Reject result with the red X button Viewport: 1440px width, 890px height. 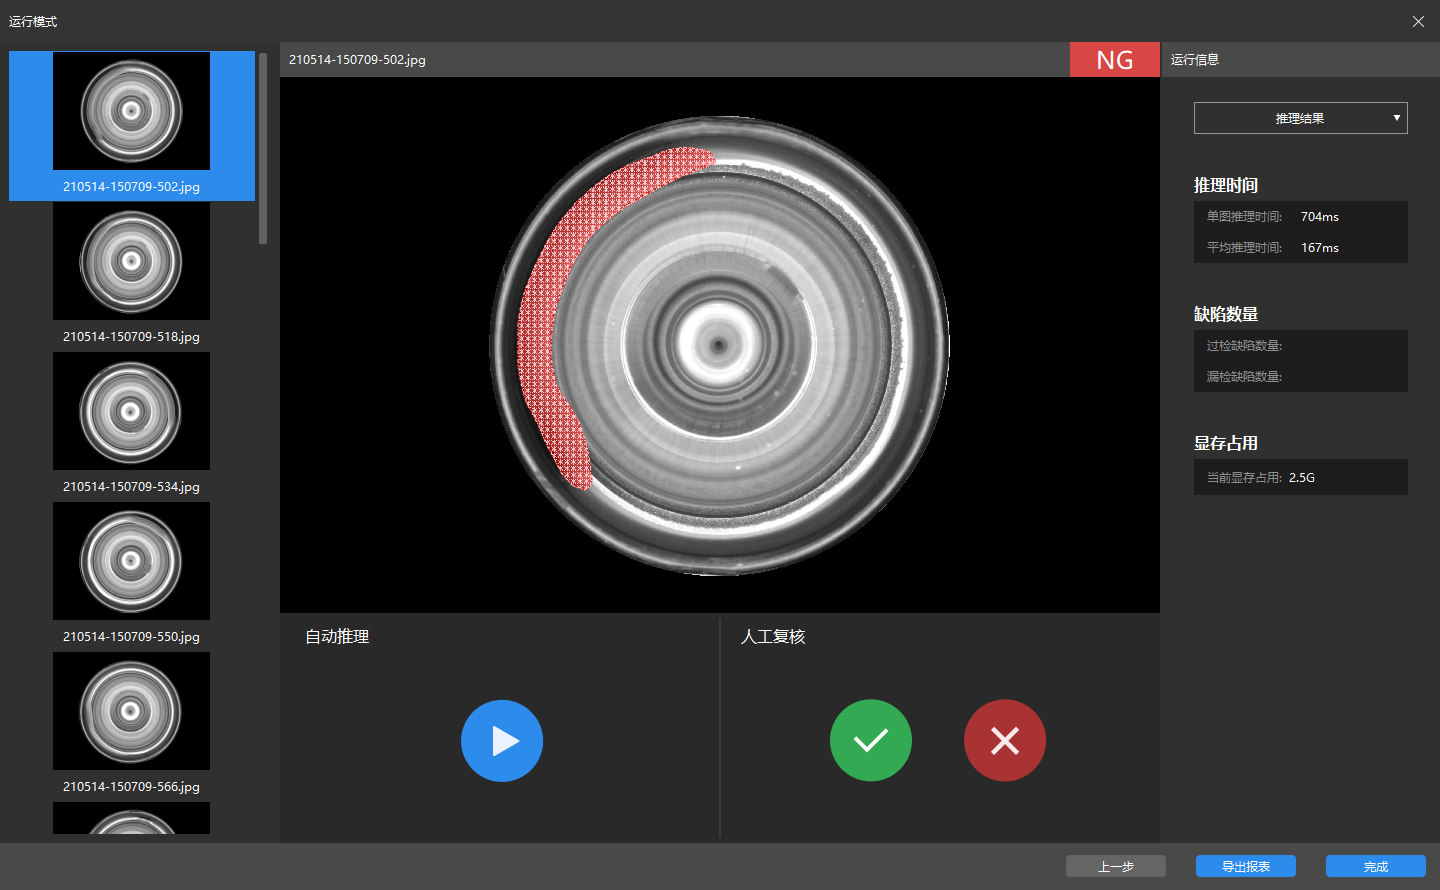pyautogui.click(x=1005, y=740)
